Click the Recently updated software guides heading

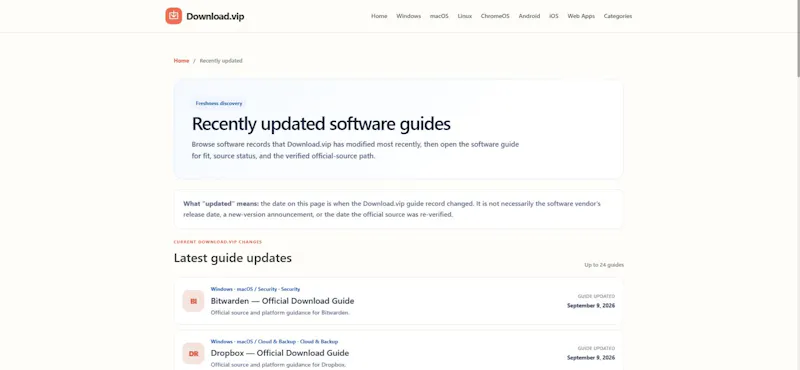coord(321,124)
